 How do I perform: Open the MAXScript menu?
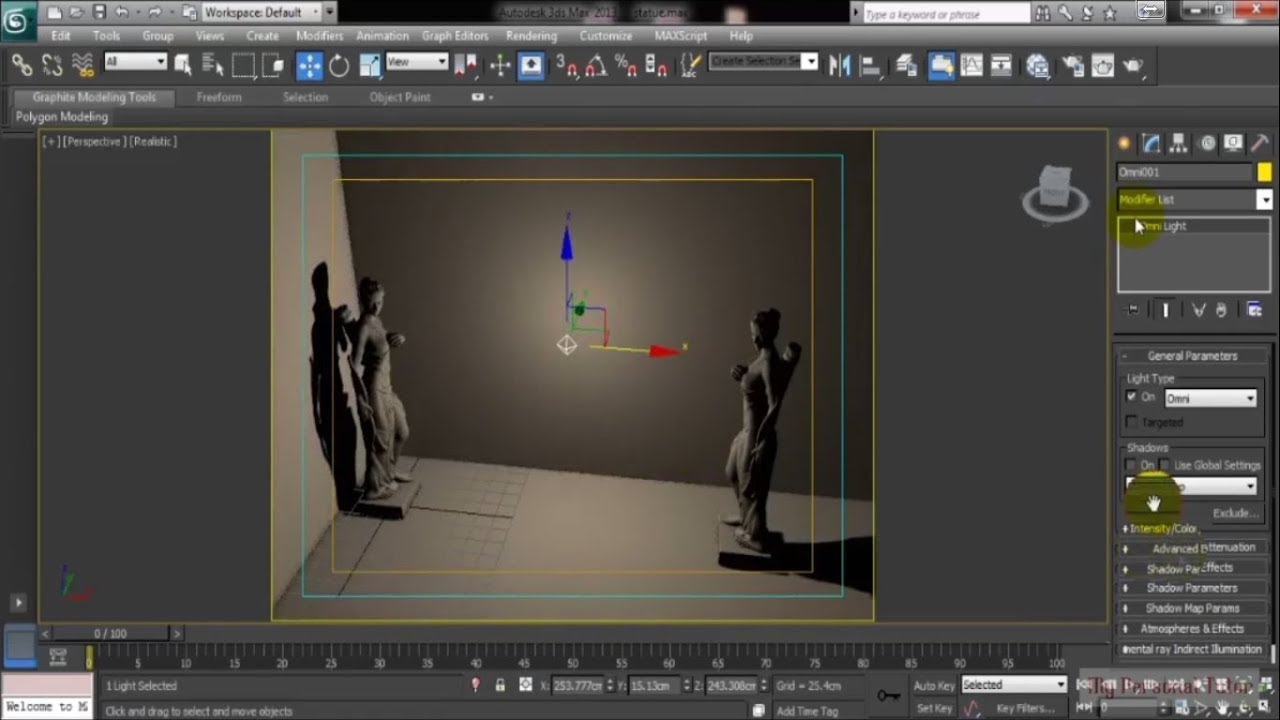click(x=680, y=35)
